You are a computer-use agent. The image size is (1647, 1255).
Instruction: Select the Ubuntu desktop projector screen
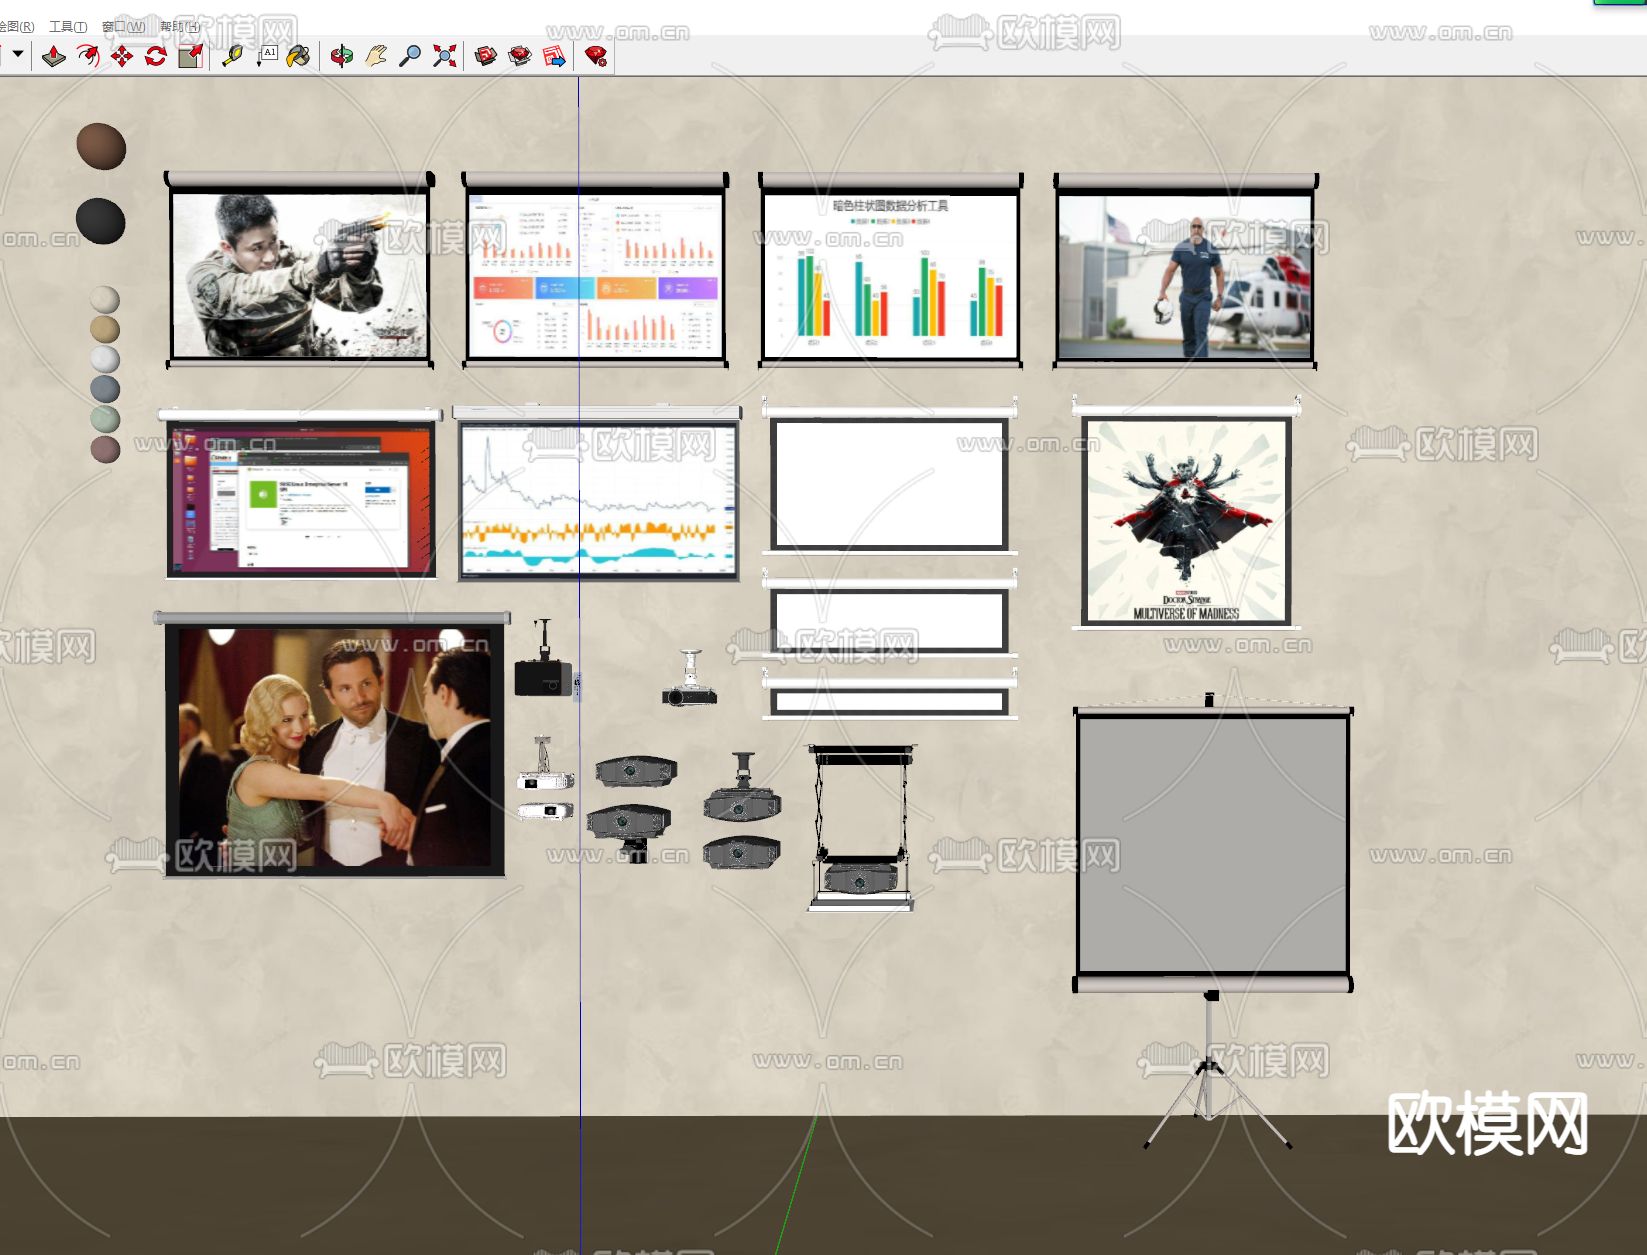coord(300,493)
